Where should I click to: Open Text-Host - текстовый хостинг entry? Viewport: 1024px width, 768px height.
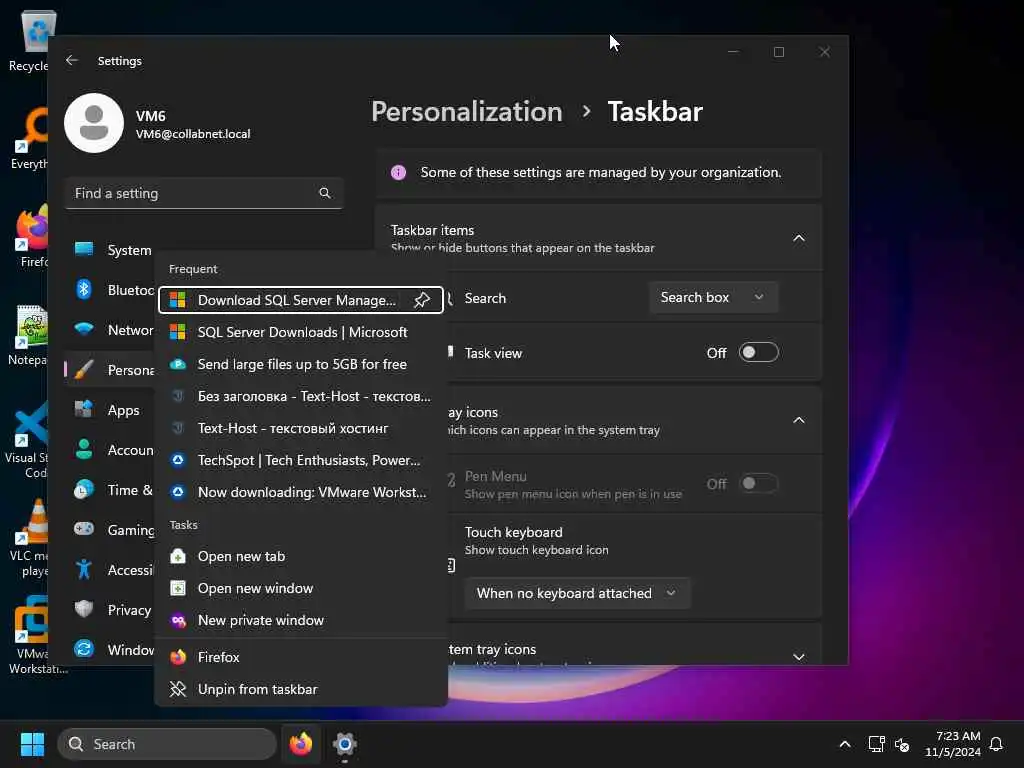point(300,428)
